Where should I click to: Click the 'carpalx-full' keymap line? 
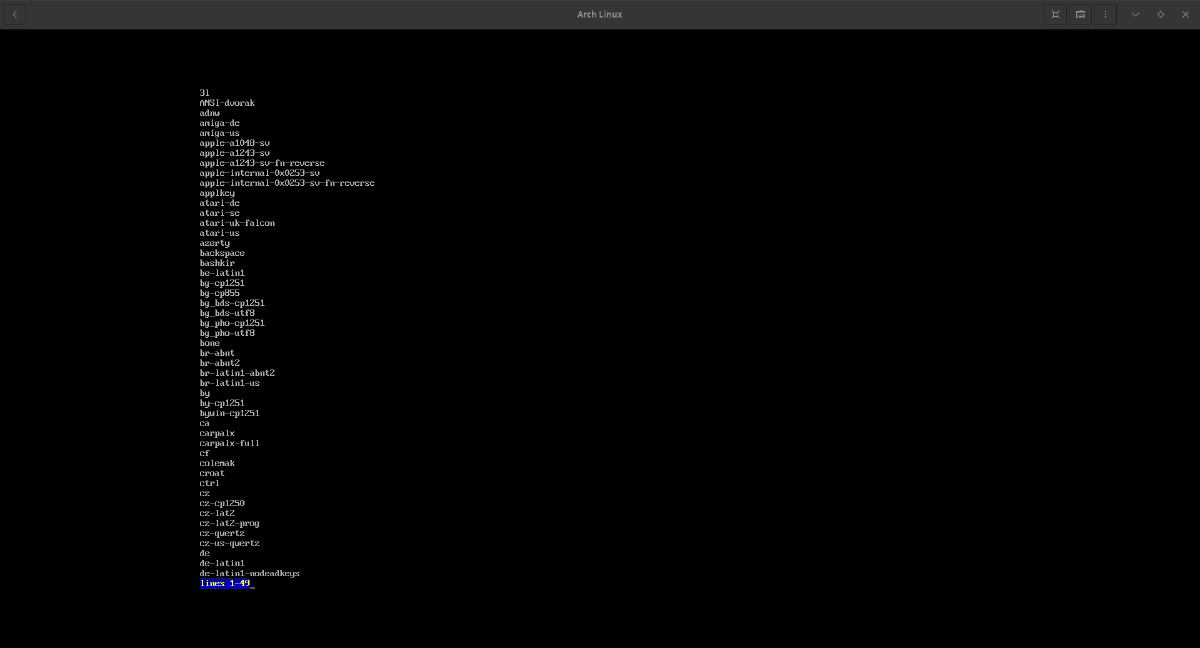click(x=229, y=443)
